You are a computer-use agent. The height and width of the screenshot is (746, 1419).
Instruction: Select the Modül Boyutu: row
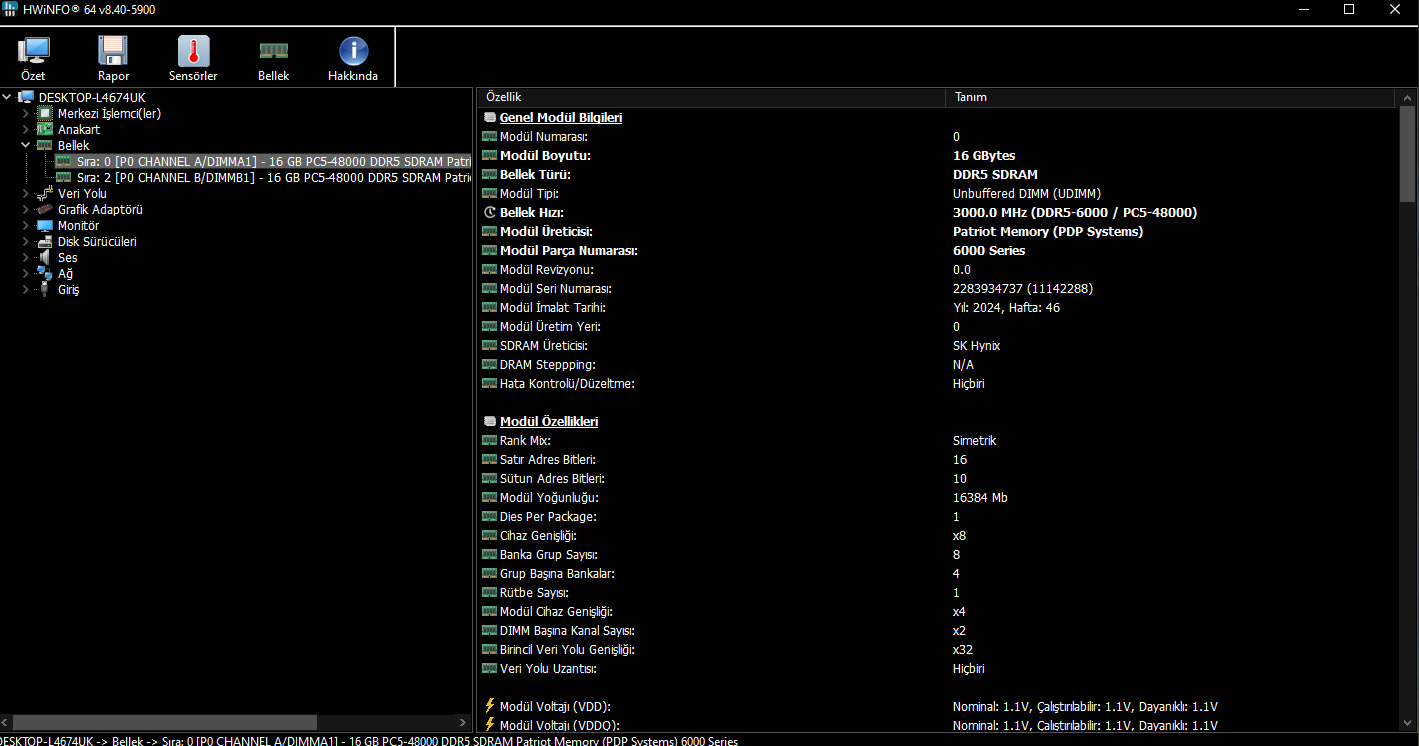940,156
